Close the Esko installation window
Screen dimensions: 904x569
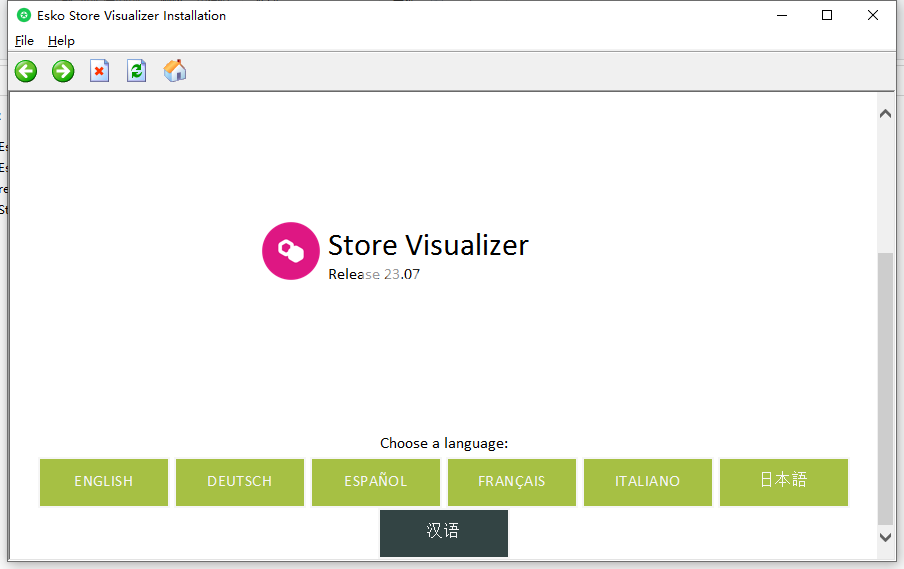point(873,16)
